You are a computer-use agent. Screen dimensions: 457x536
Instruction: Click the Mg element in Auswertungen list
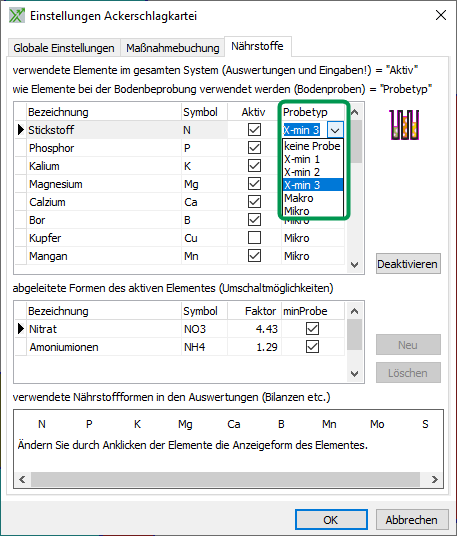[x=185, y=424]
